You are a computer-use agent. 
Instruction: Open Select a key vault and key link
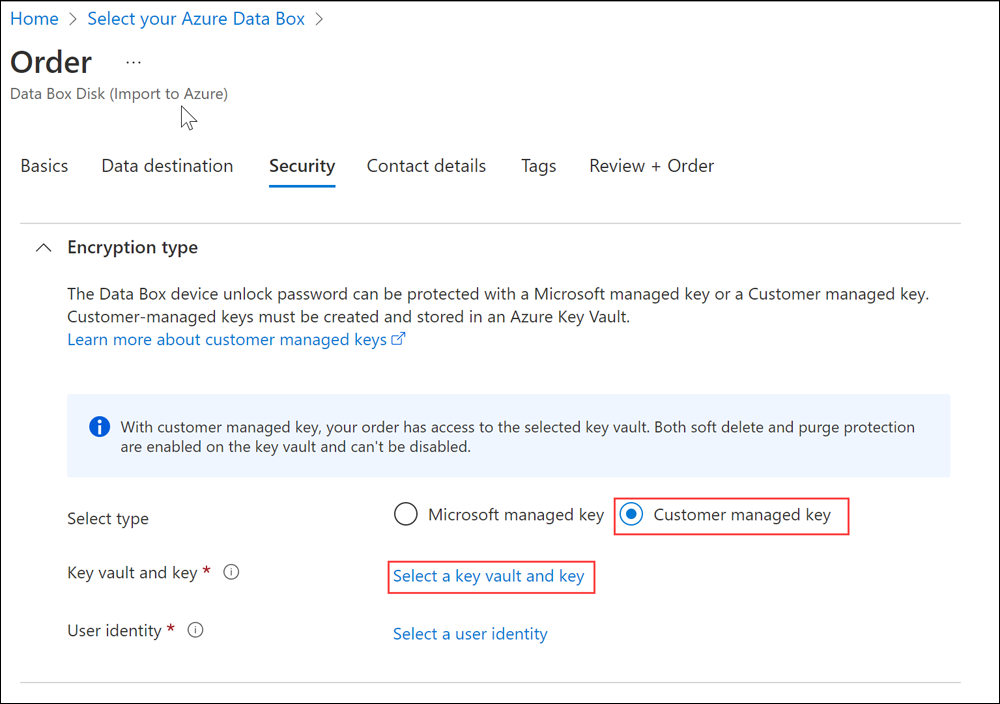click(x=488, y=576)
